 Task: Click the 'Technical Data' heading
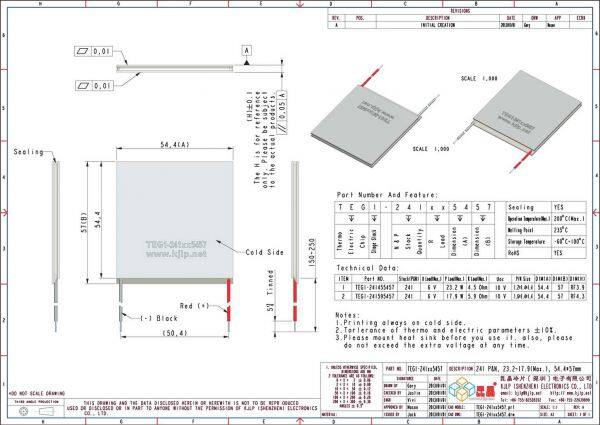tap(368, 268)
